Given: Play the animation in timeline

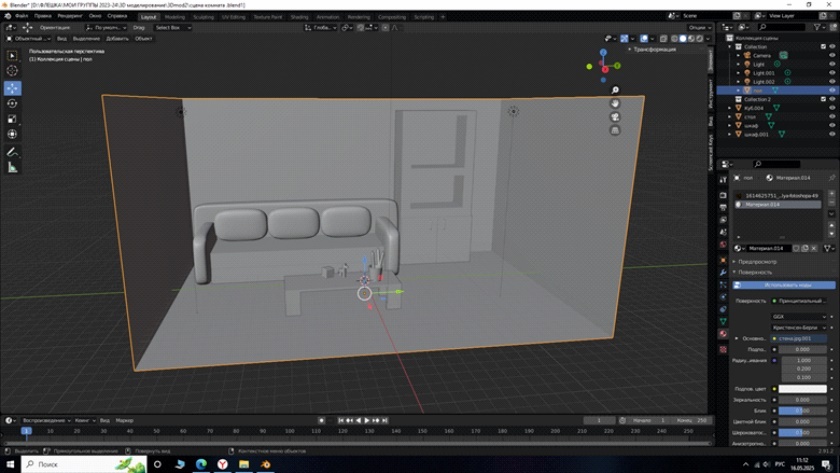Looking at the screenshot, I should coord(367,421).
